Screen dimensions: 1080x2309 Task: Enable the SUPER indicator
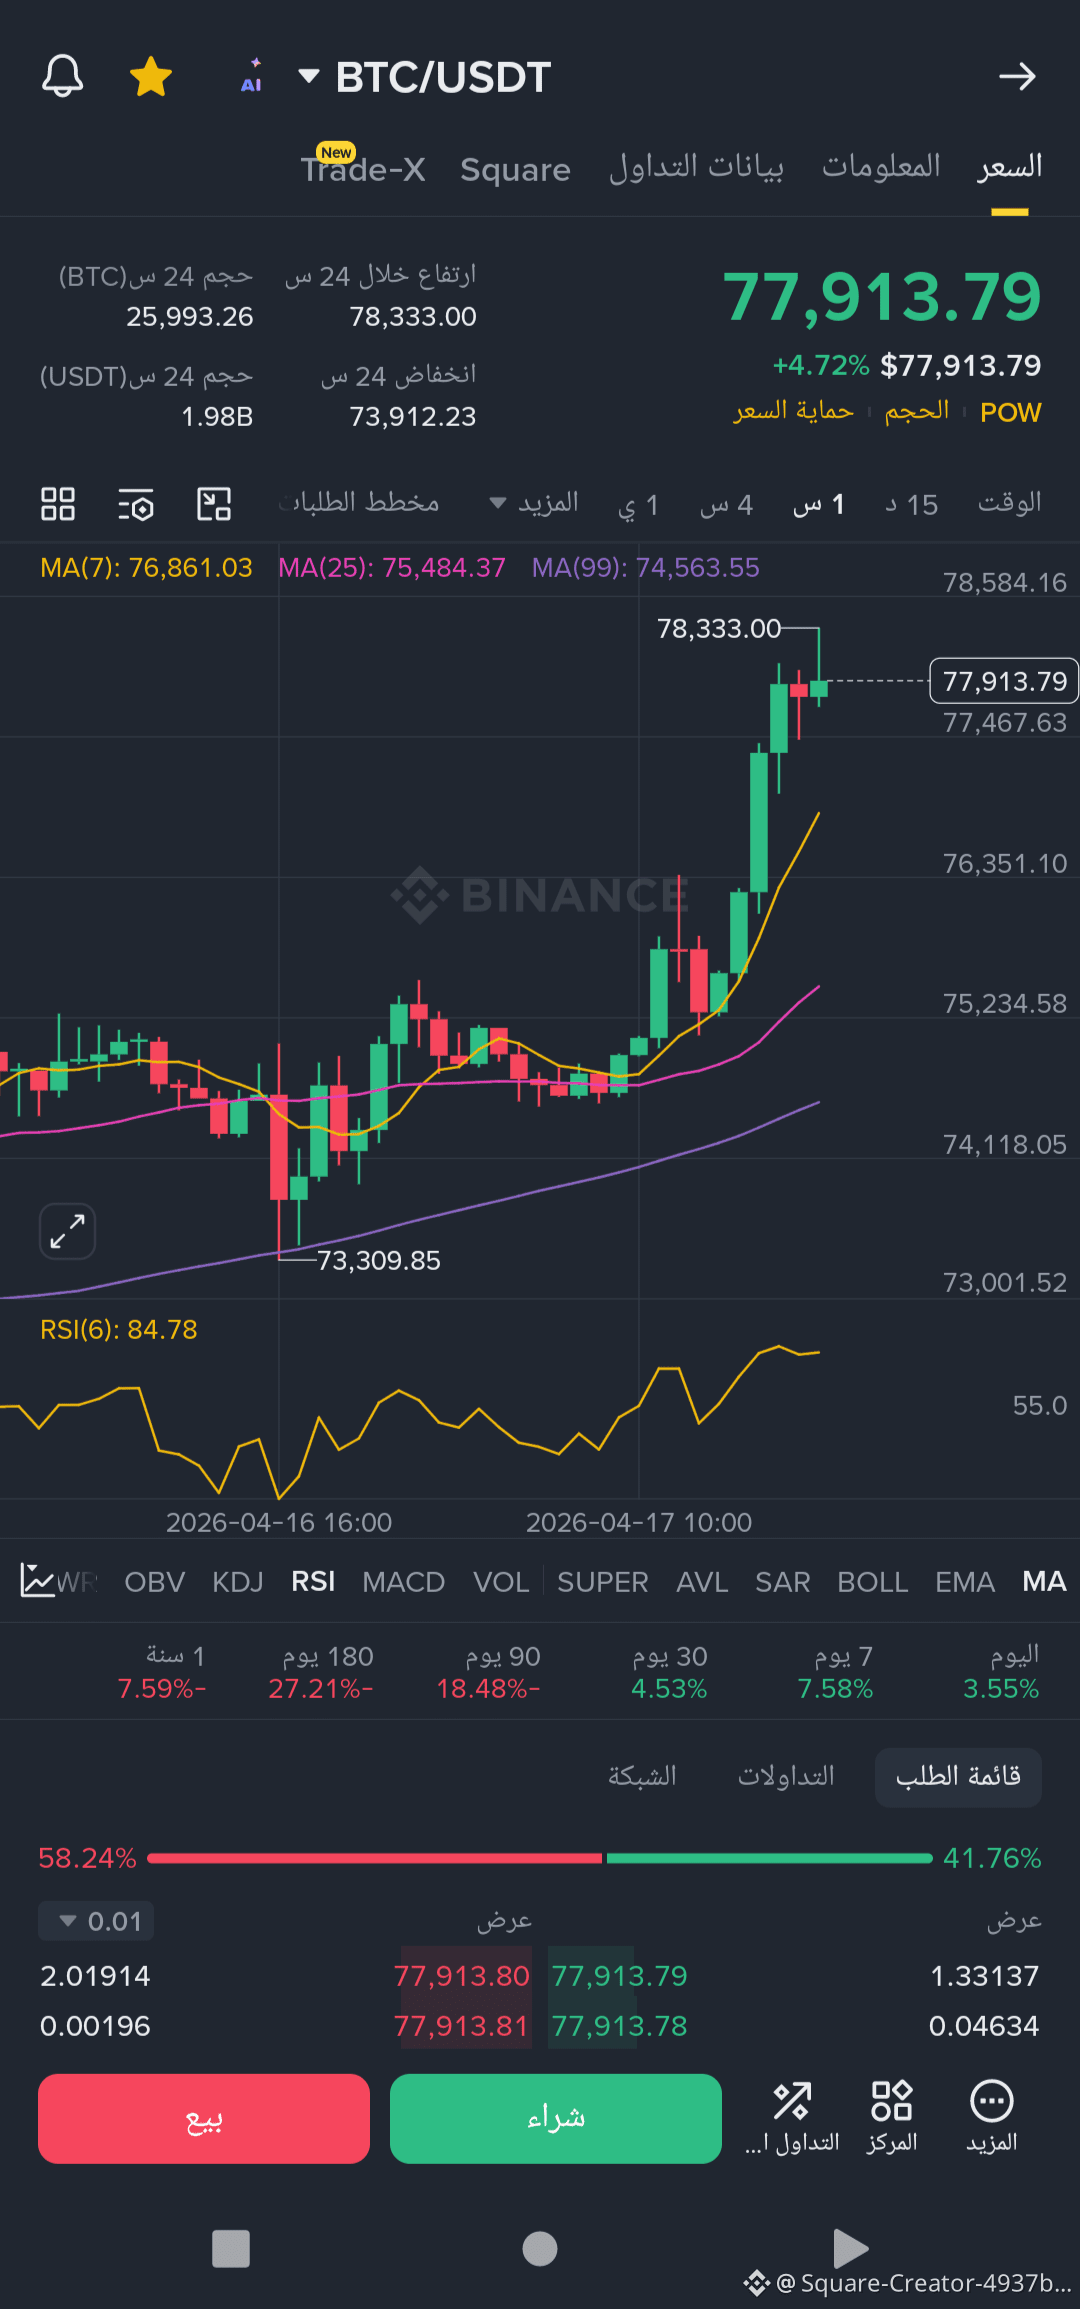[603, 1582]
